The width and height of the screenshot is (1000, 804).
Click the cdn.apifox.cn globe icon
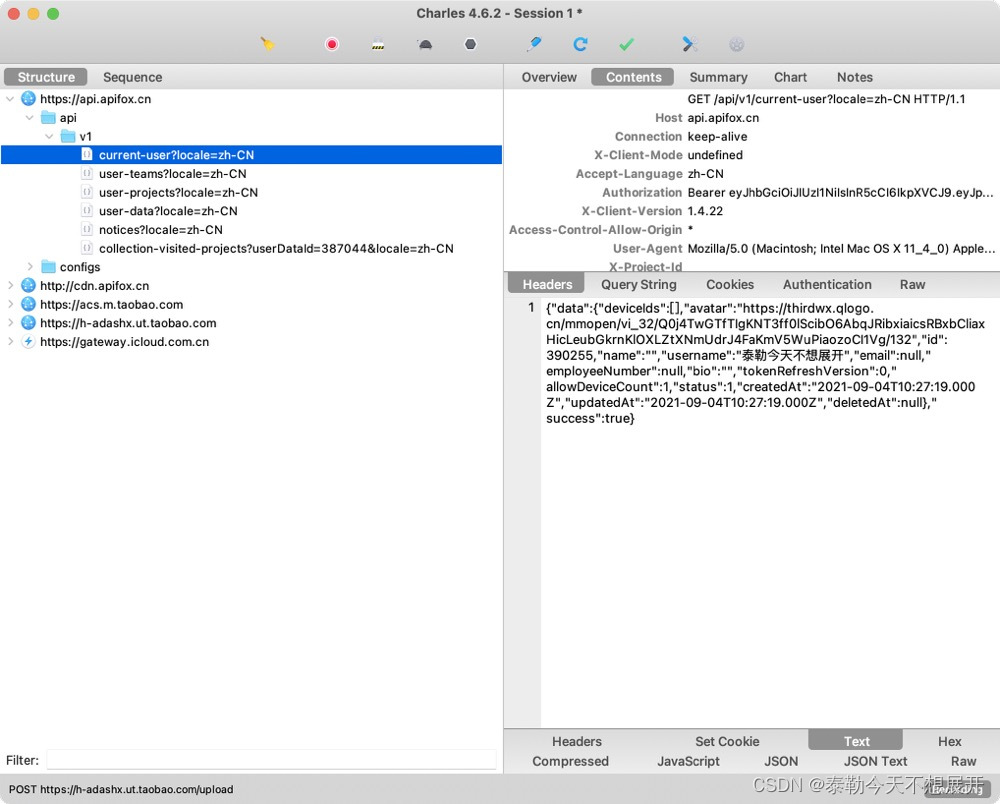pos(28,286)
